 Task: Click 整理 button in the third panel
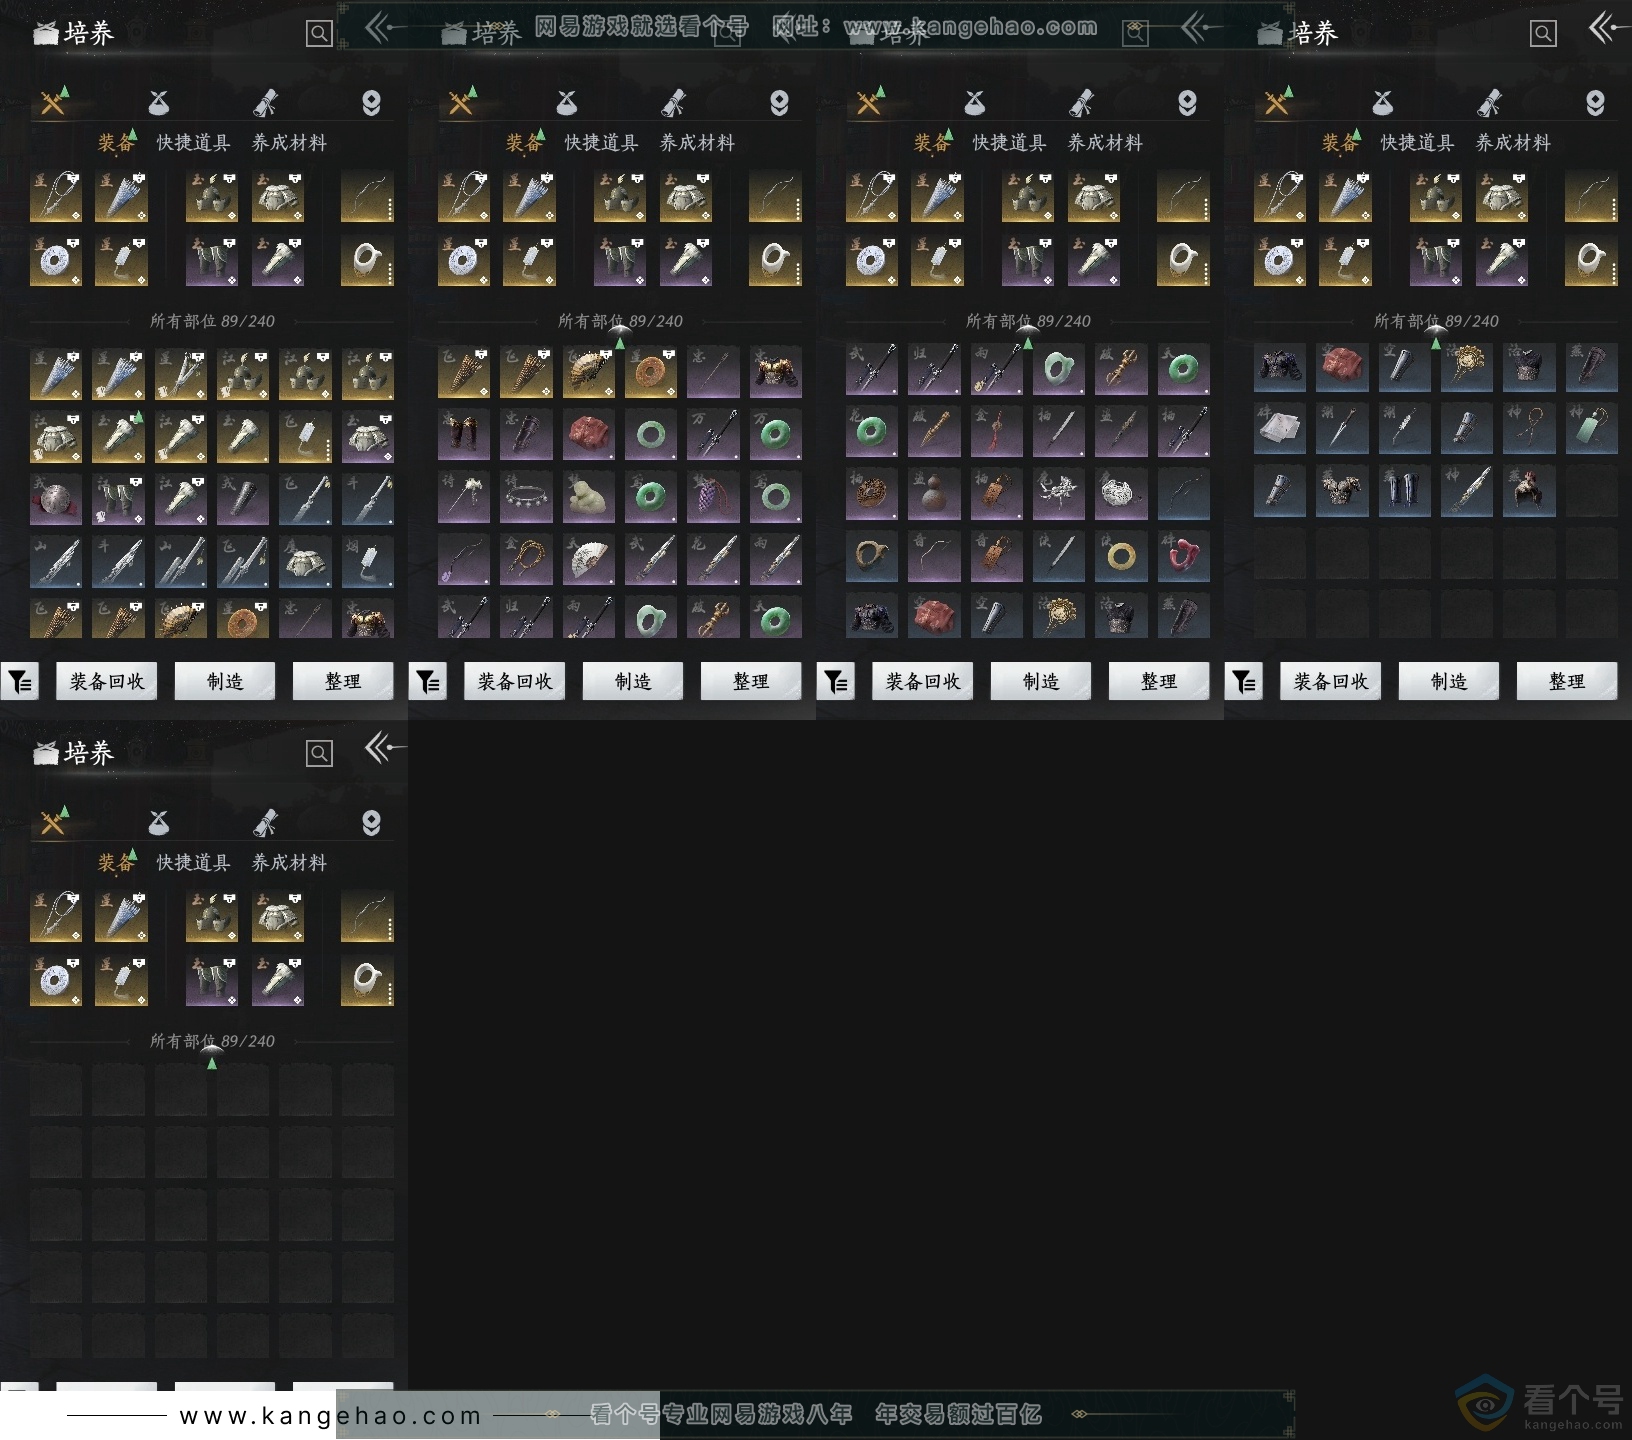[x=1159, y=681]
